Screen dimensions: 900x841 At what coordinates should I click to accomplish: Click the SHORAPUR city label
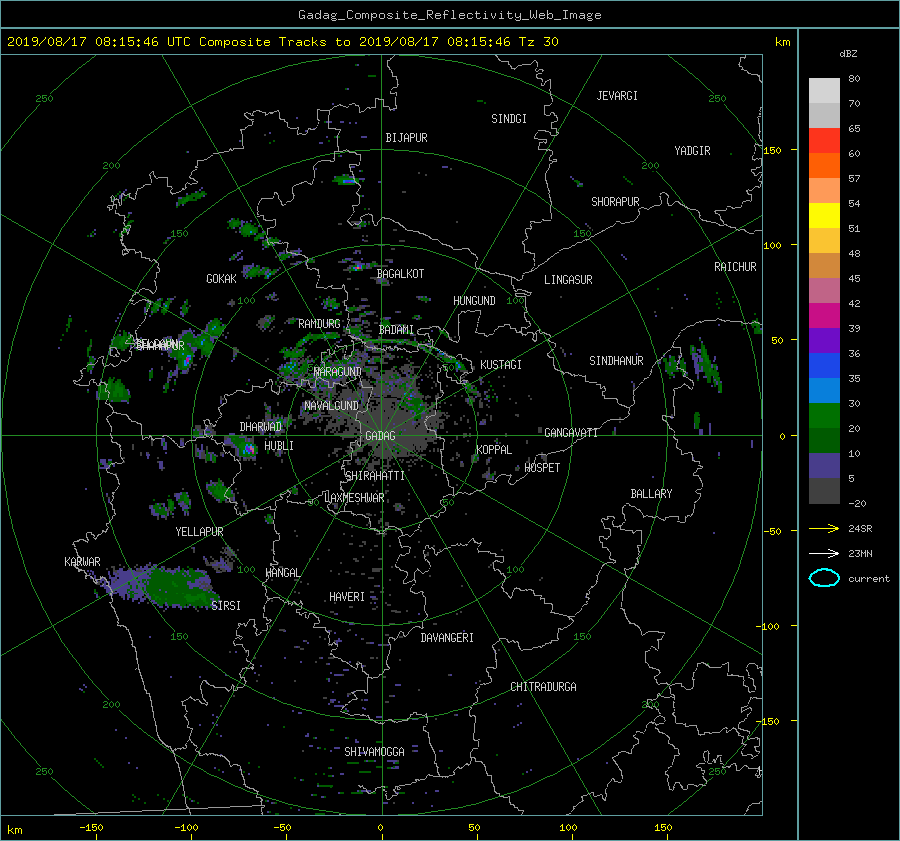coord(615,202)
